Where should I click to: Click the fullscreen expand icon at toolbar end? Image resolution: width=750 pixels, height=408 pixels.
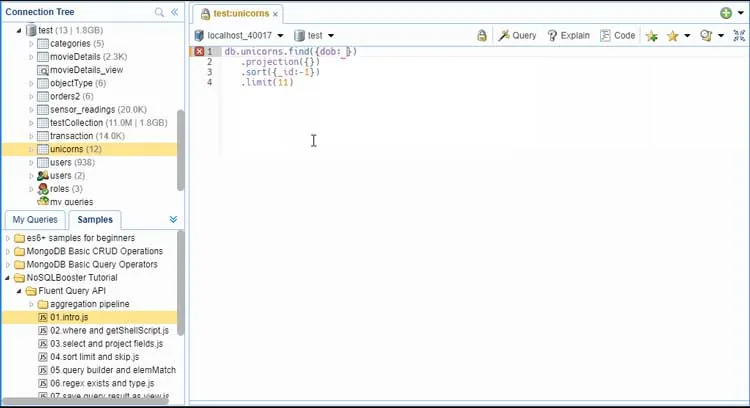(739, 35)
